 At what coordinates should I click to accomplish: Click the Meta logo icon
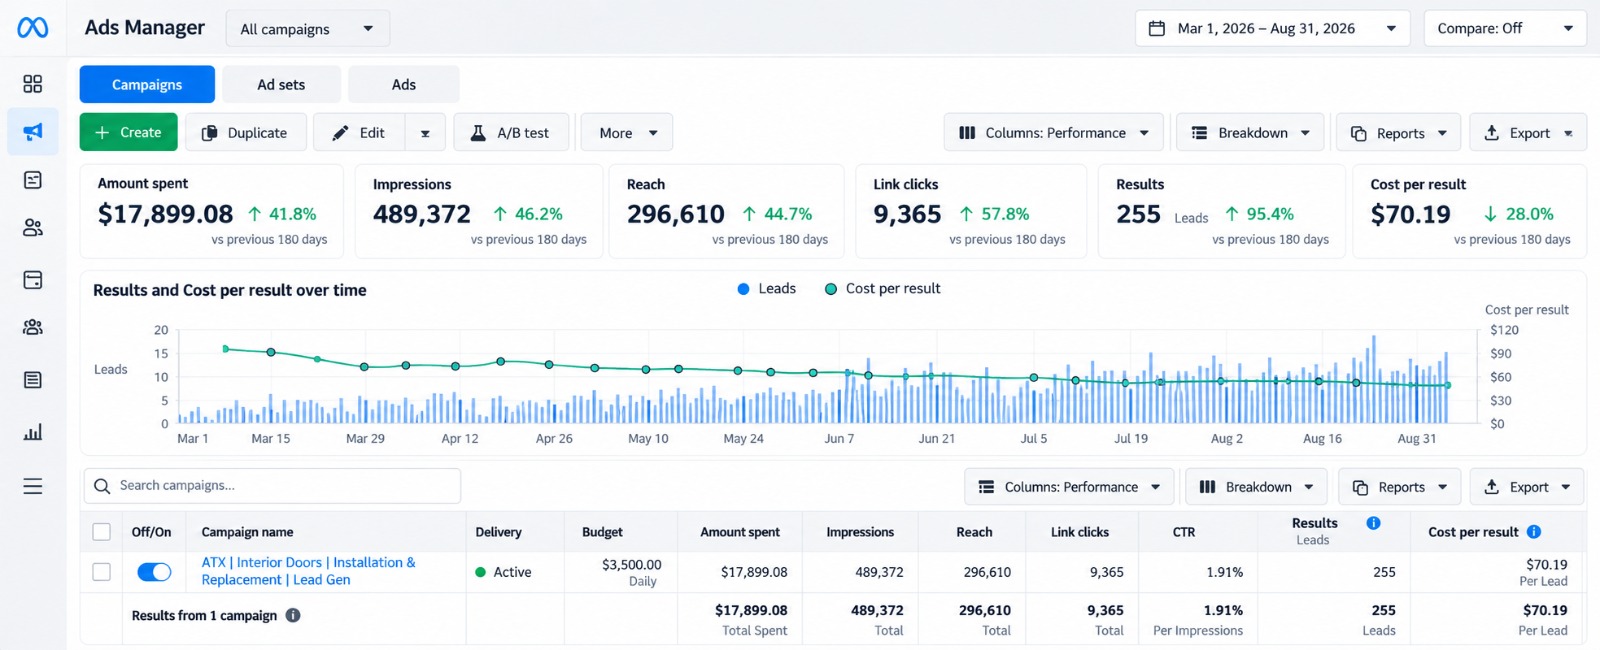click(33, 28)
